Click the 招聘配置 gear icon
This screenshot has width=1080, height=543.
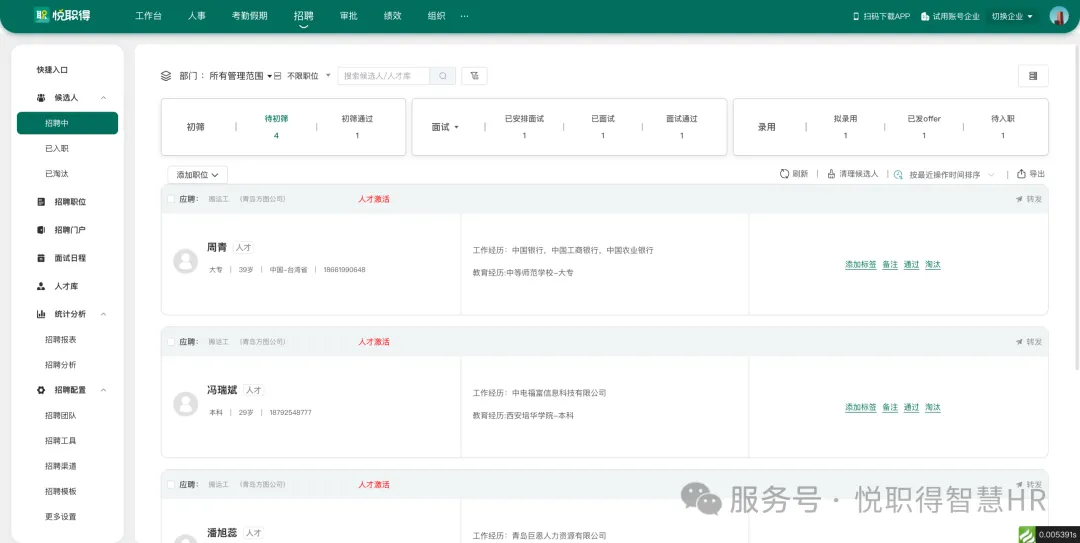[x=41, y=390]
